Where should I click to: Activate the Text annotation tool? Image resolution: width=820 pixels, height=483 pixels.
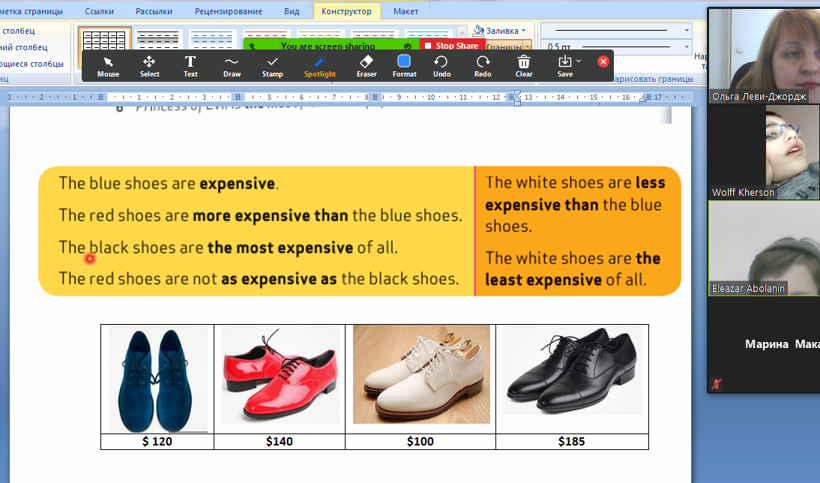pos(190,66)
